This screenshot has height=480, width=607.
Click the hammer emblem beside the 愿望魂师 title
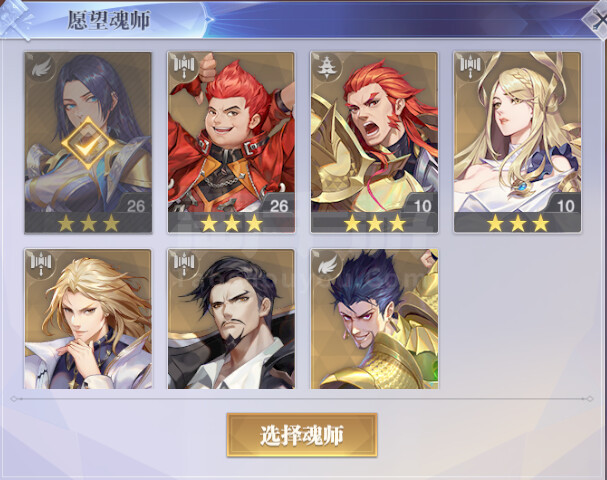click(17, 19)
